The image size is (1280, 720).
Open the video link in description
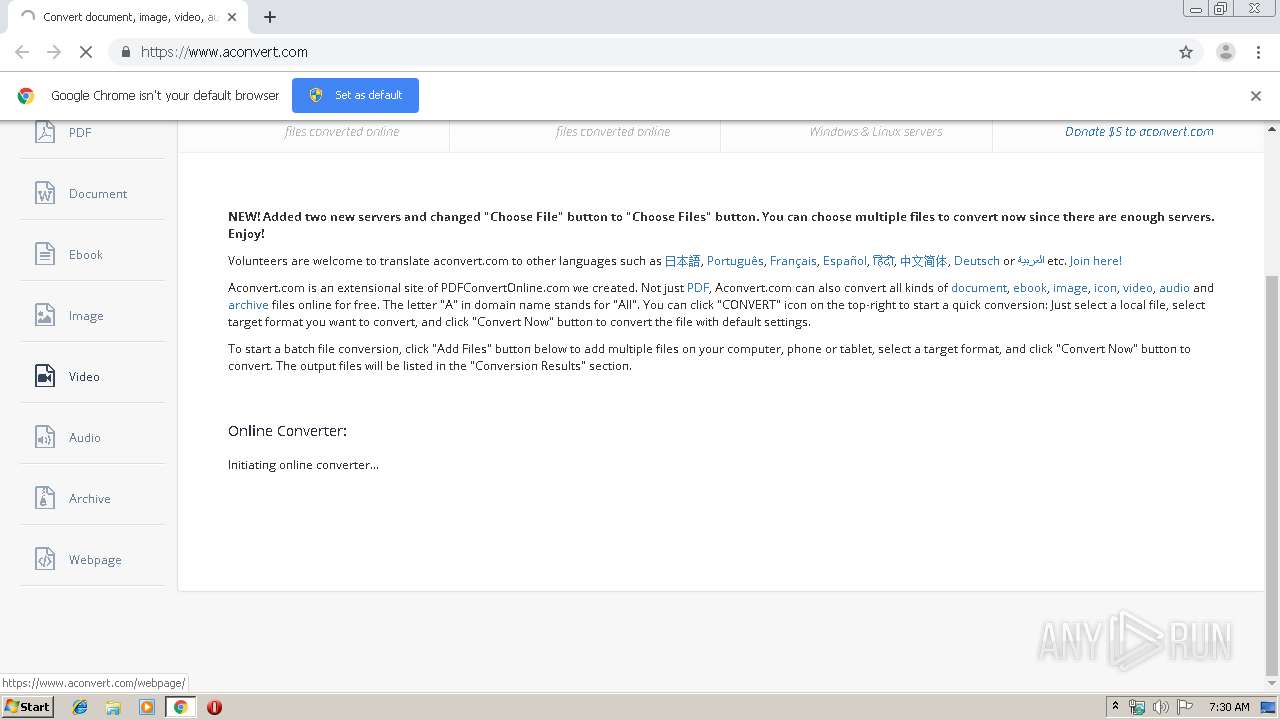(1138, 288)
